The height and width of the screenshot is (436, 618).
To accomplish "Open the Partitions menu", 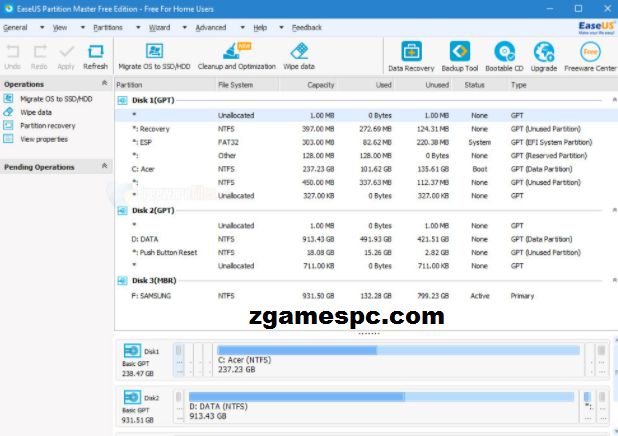I will [108, 28].
